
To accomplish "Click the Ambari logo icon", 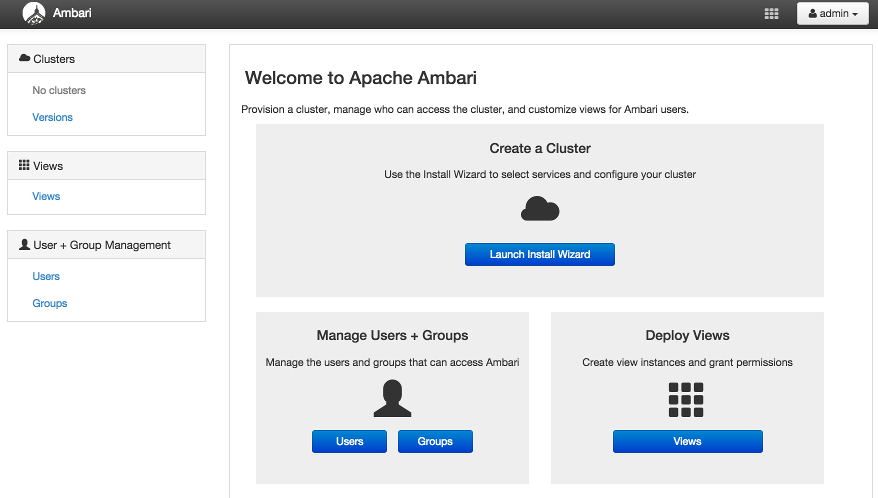I will pos(34,14).
